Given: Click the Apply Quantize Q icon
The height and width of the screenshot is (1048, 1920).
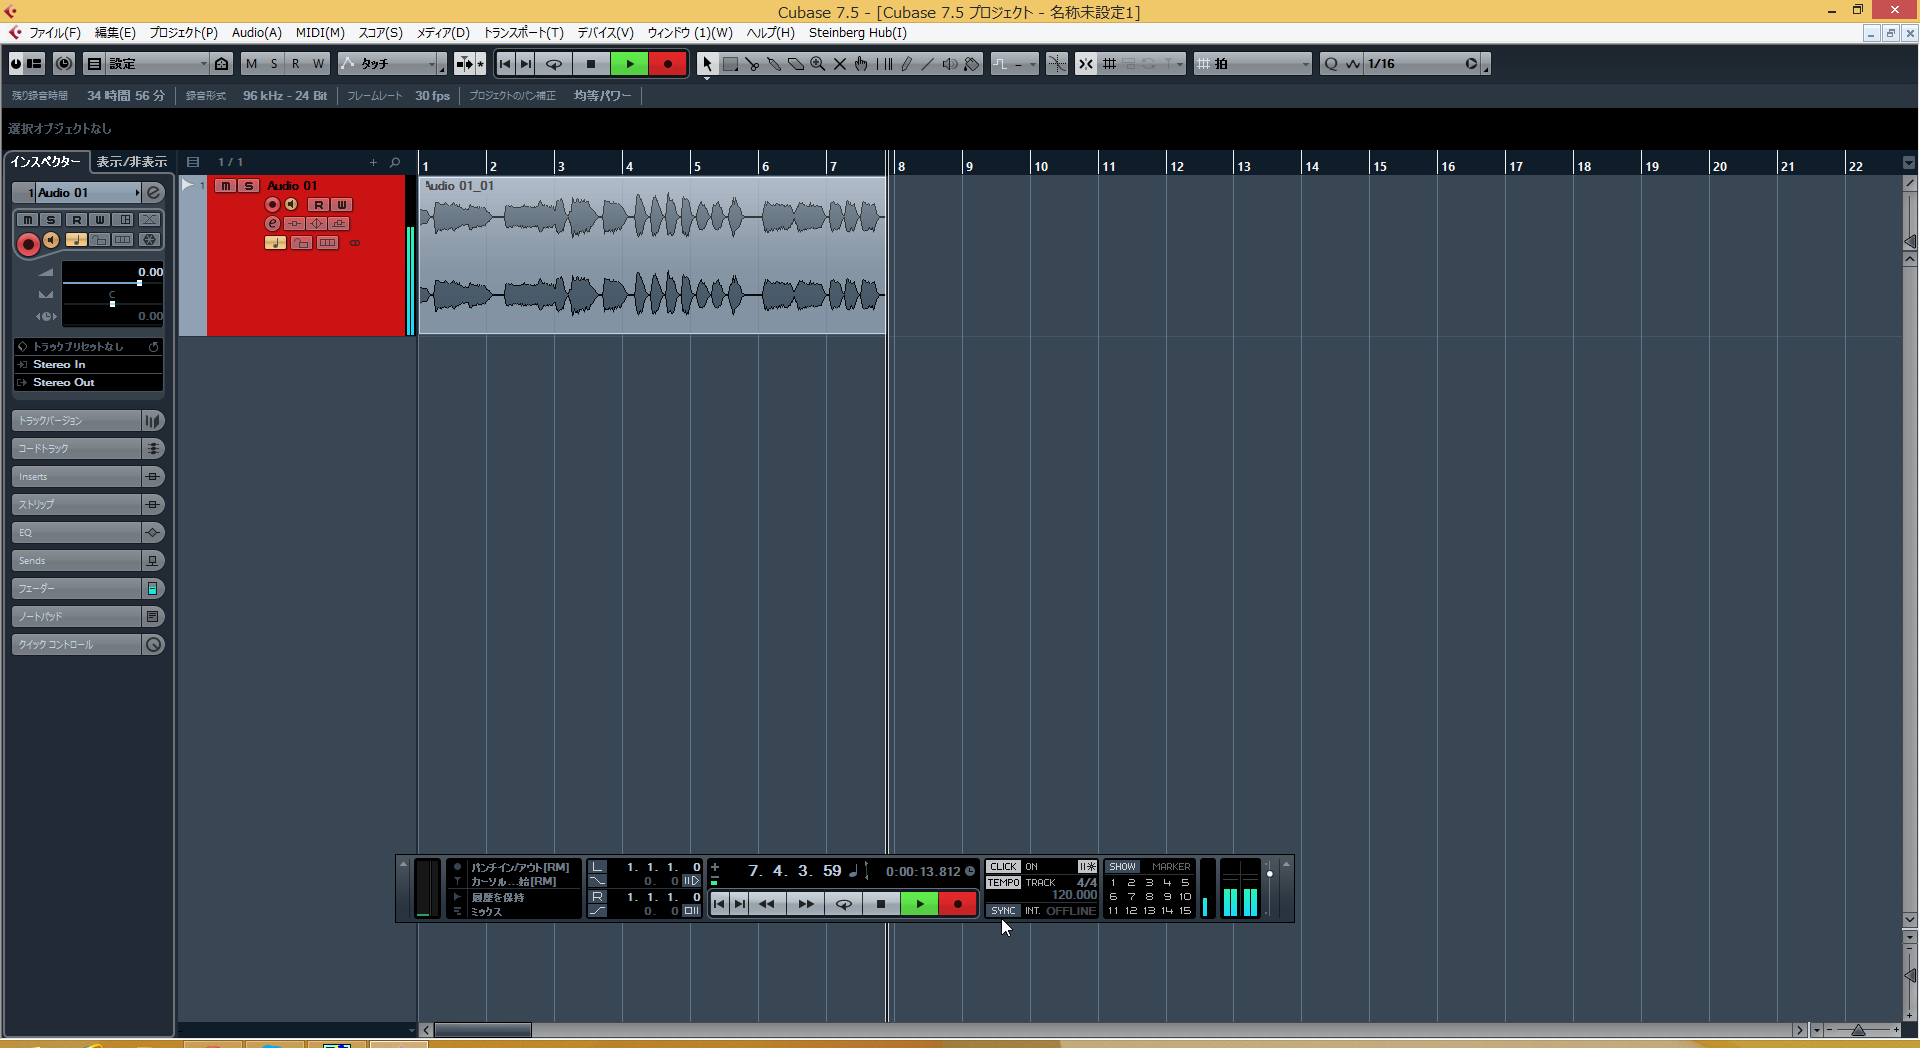Looking at the screenshot, I should (1331, 64).
